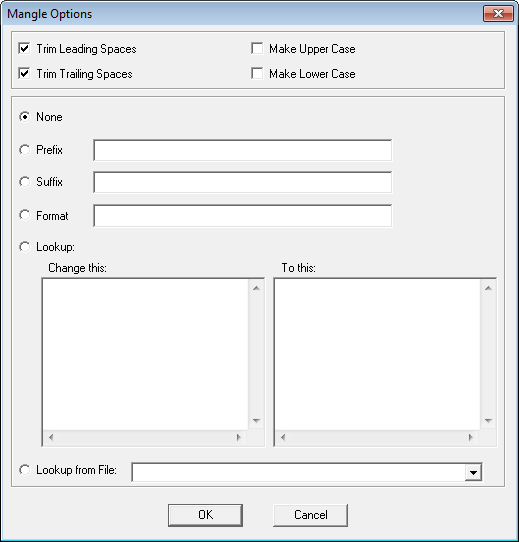
Task: Select the None radio button
Action: (25, 117)
